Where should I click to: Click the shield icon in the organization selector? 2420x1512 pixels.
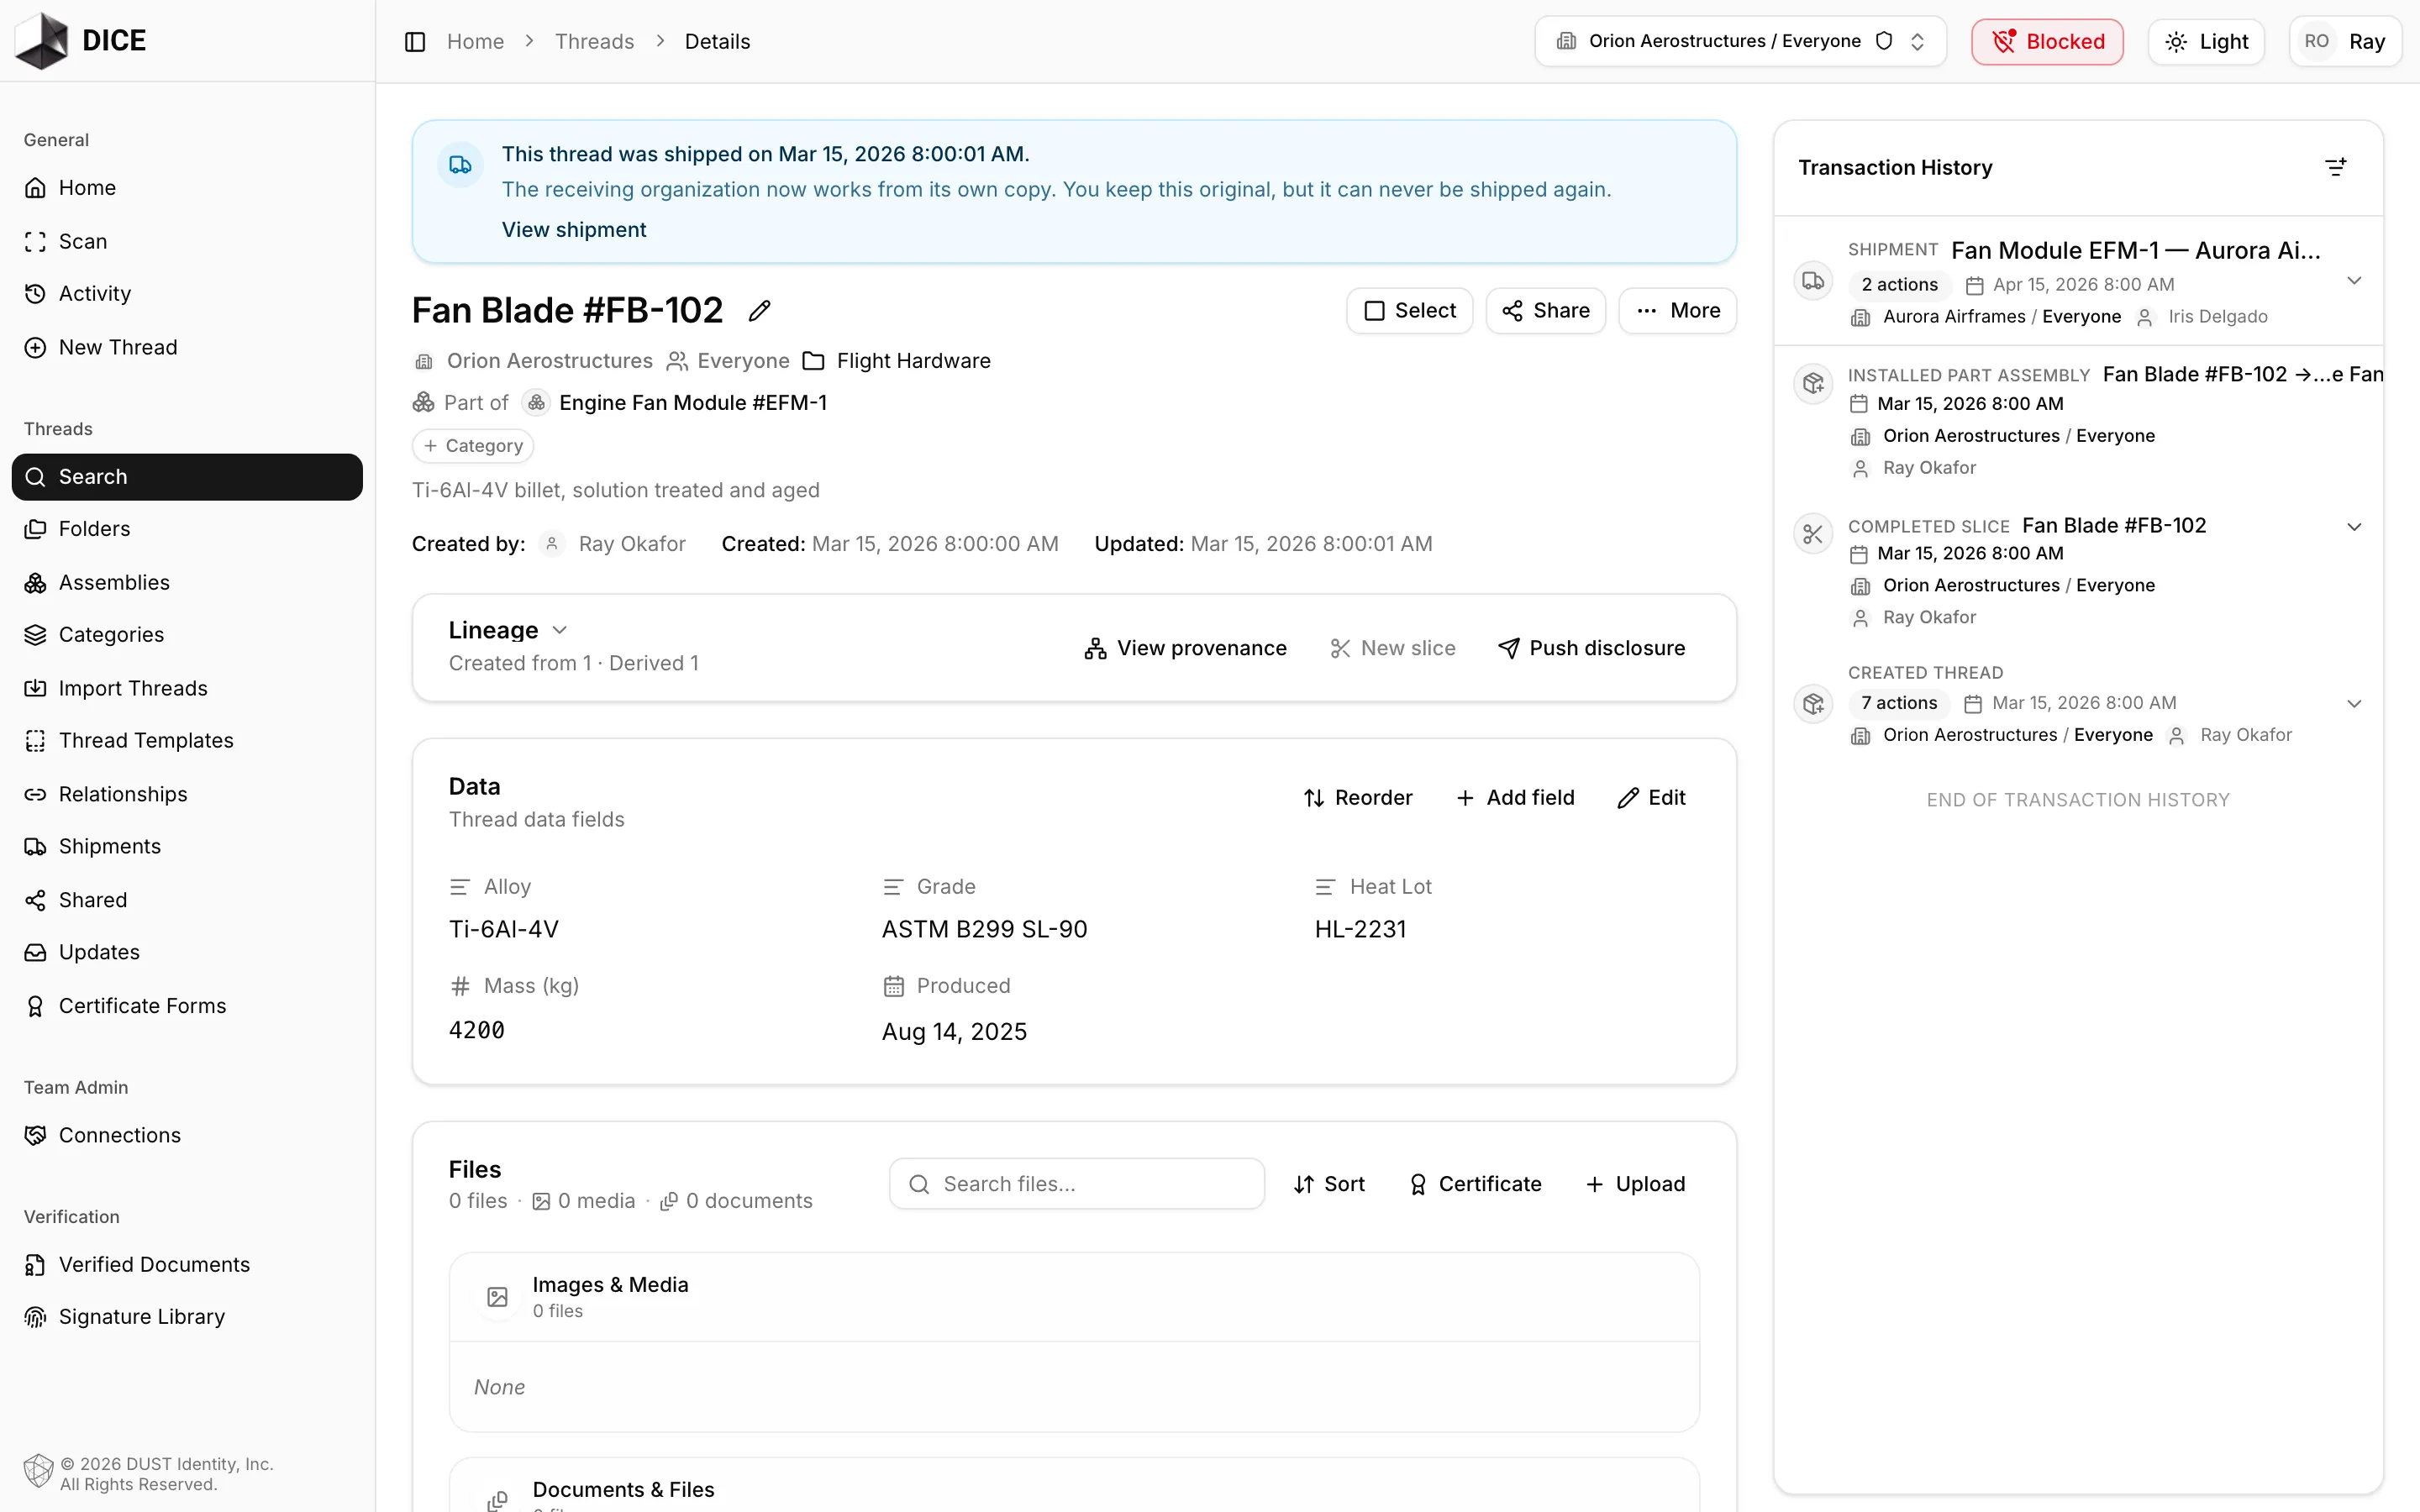coord(1884,41)
